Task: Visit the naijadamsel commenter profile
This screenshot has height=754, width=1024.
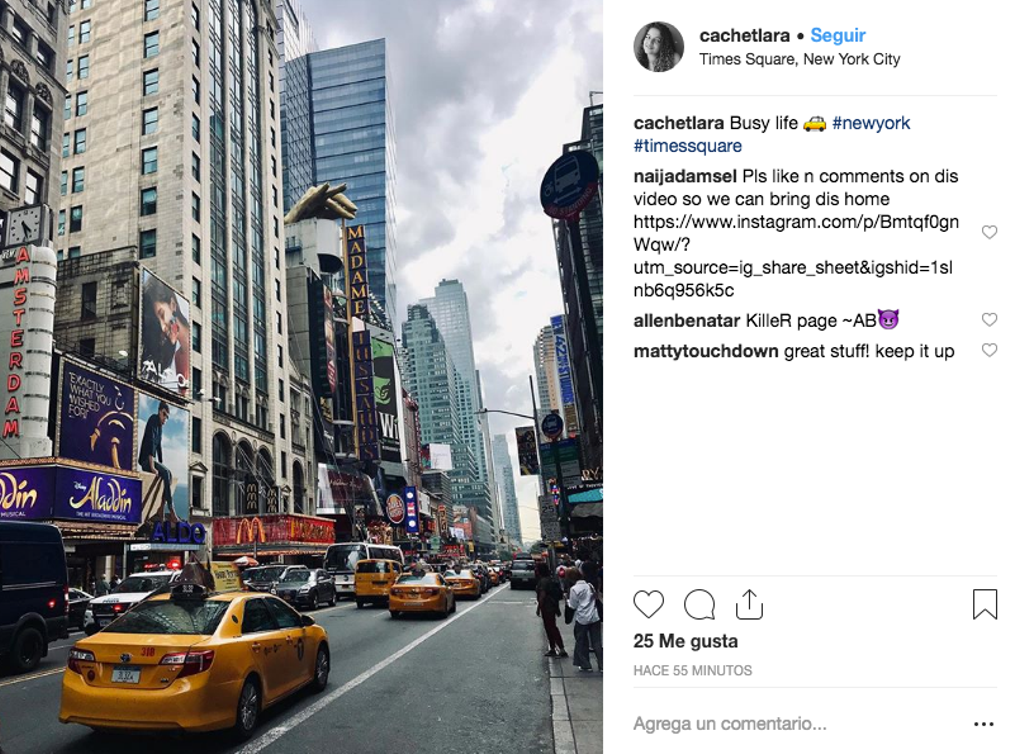Action: 685,176
